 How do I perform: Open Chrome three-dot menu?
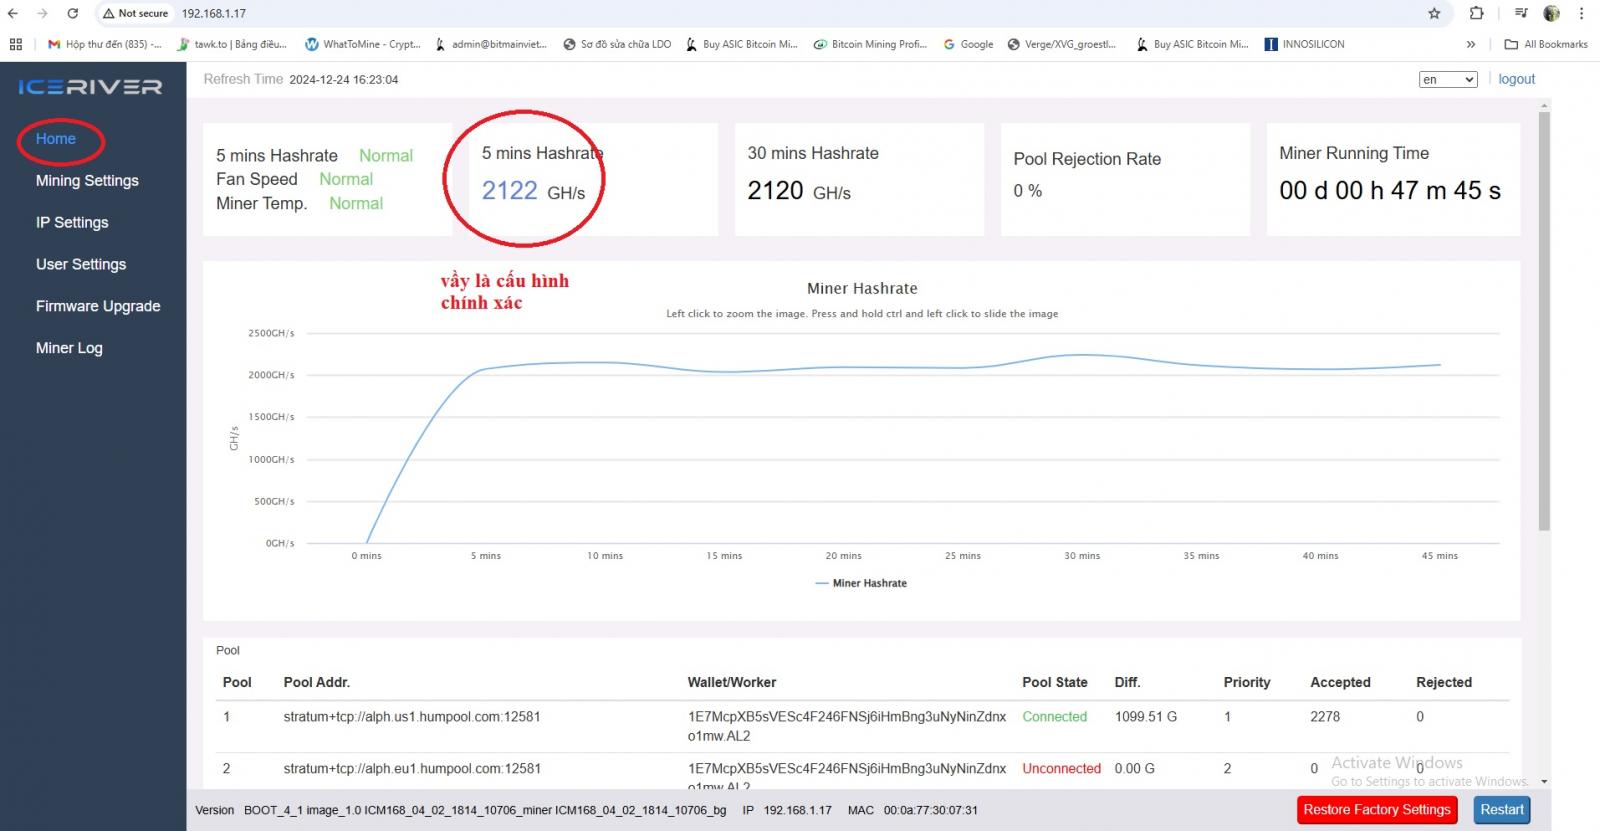click(1581, 13)
